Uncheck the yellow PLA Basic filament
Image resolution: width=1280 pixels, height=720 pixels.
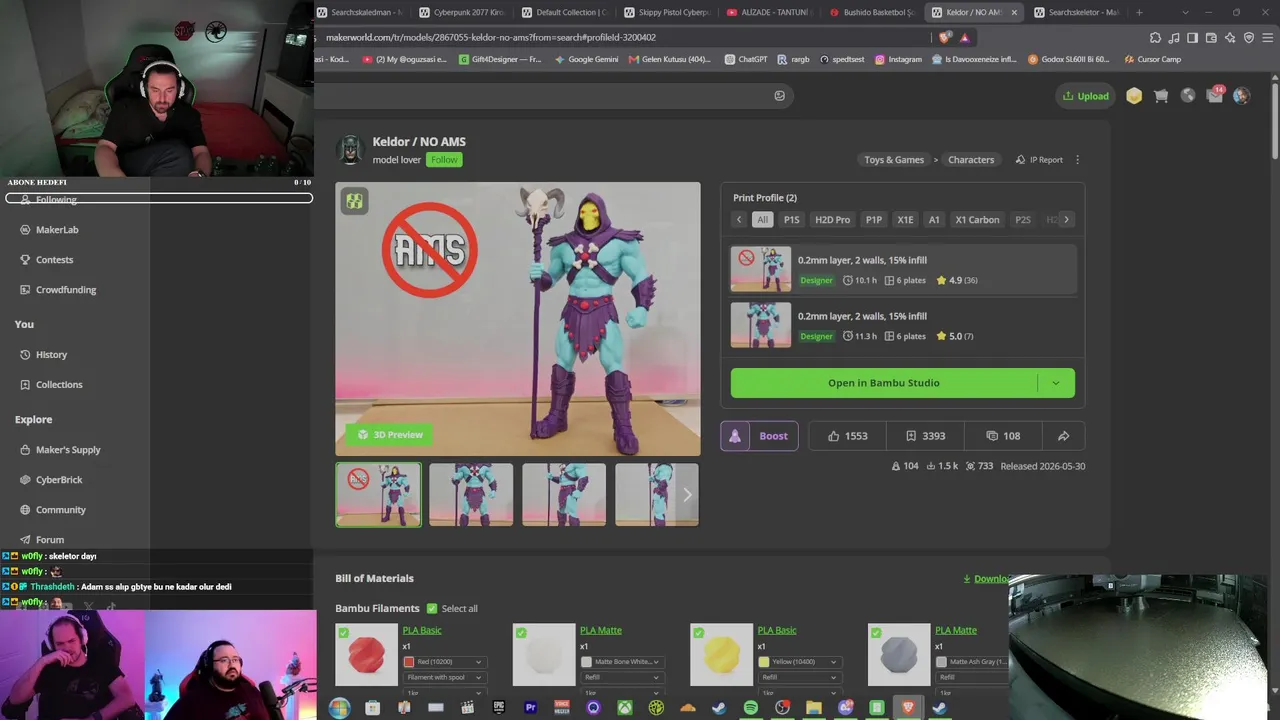[x=698, y=632]
